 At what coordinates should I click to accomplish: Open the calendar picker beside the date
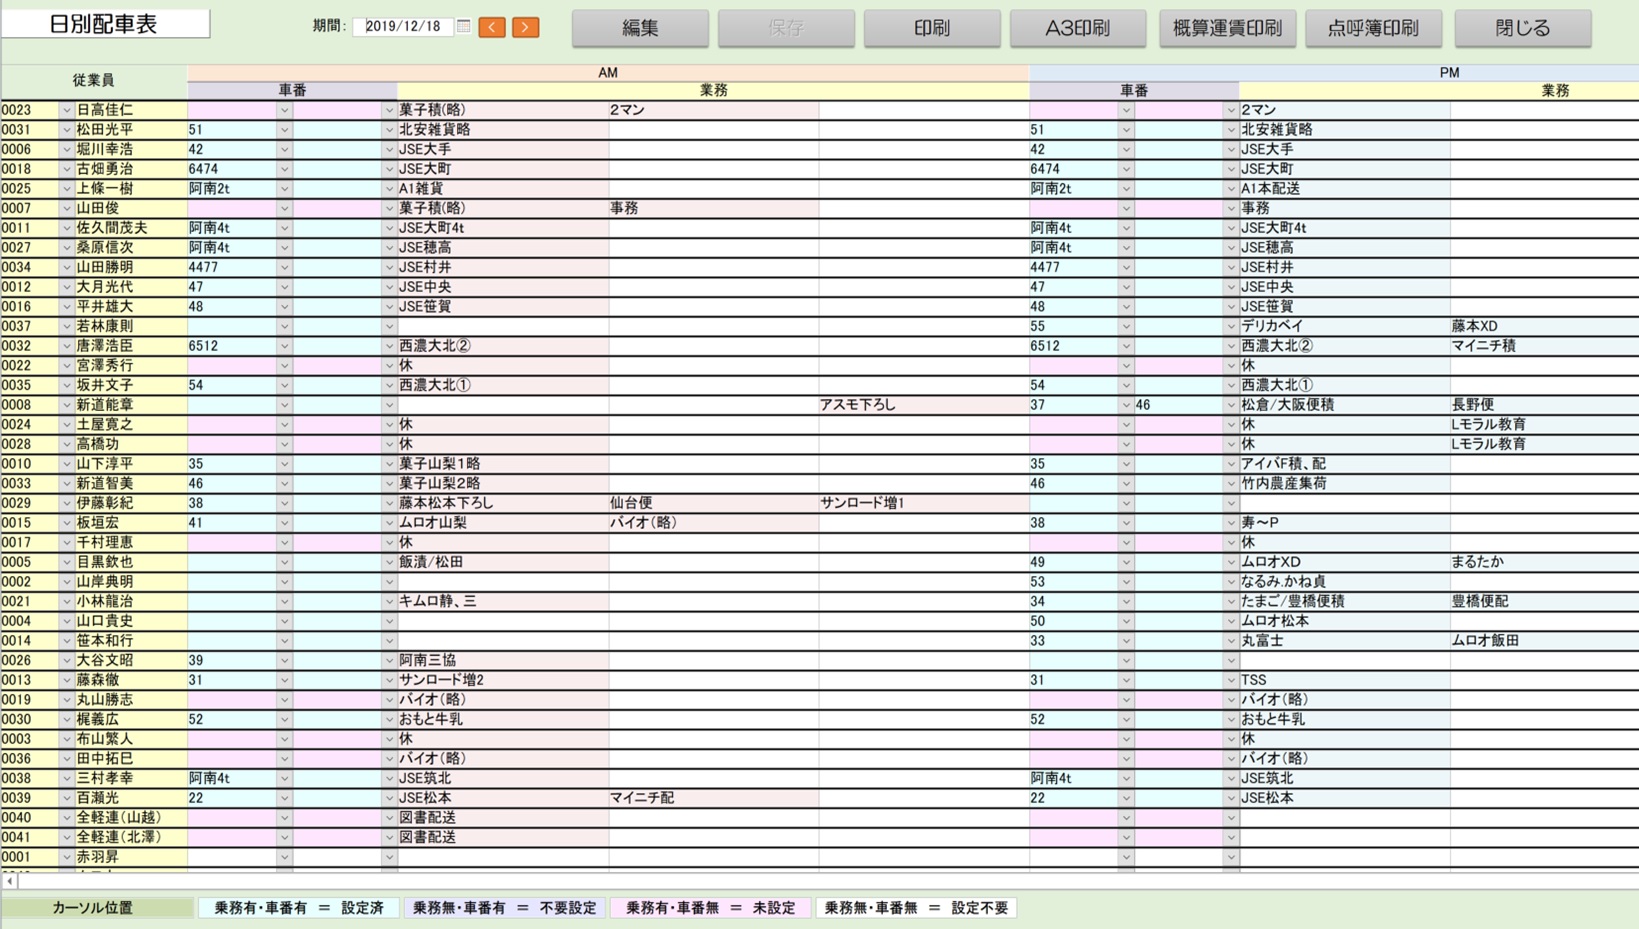coord(464,26)
